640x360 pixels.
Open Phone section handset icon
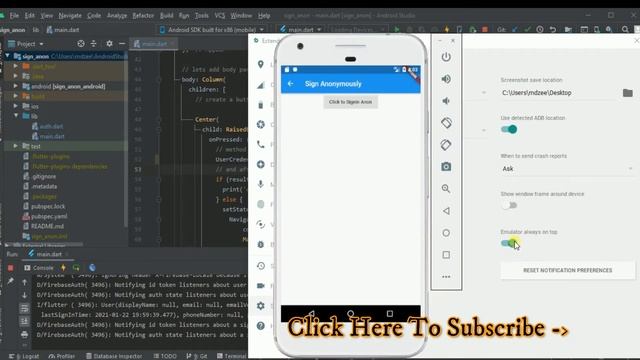(x=261, y=144)
